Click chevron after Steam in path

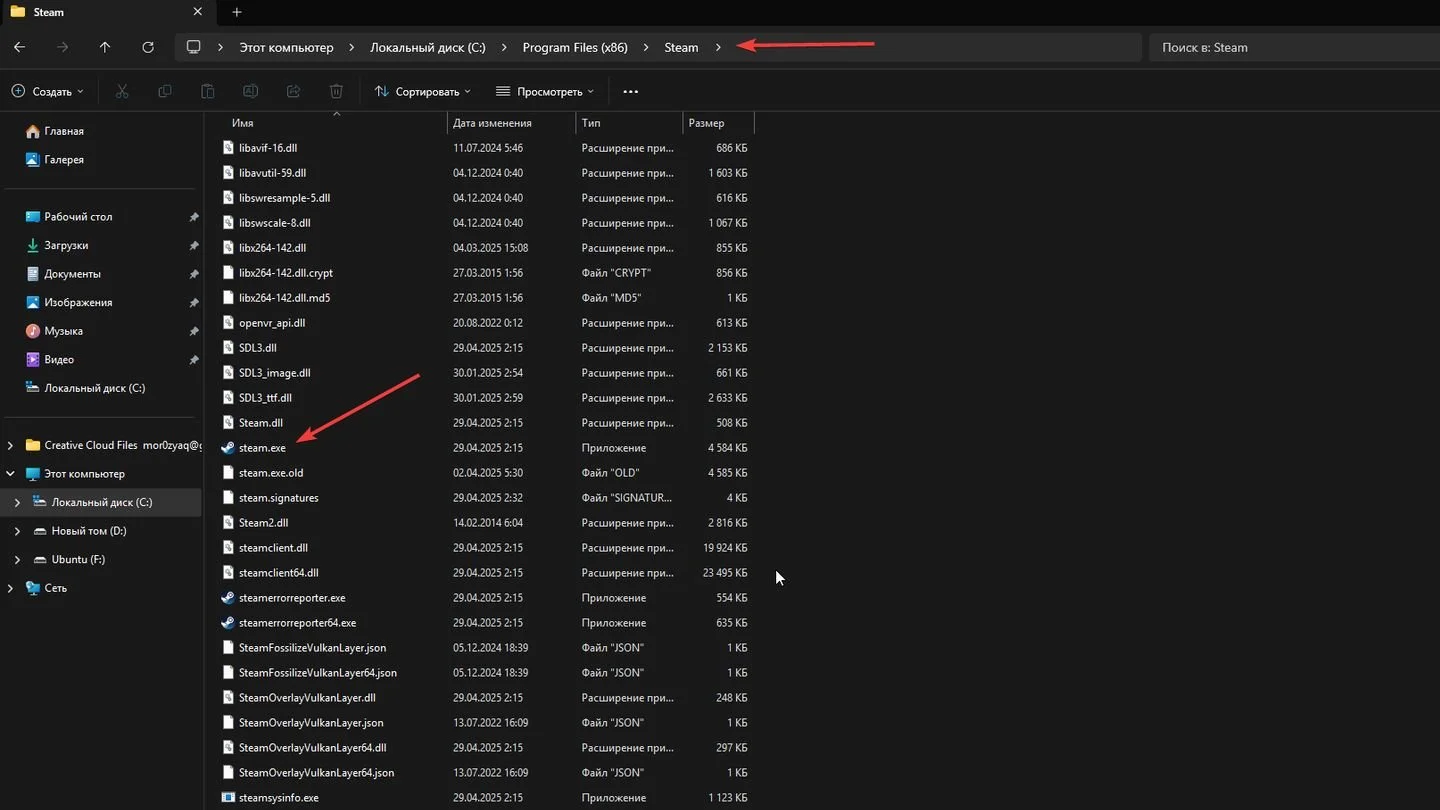[718, 47]
